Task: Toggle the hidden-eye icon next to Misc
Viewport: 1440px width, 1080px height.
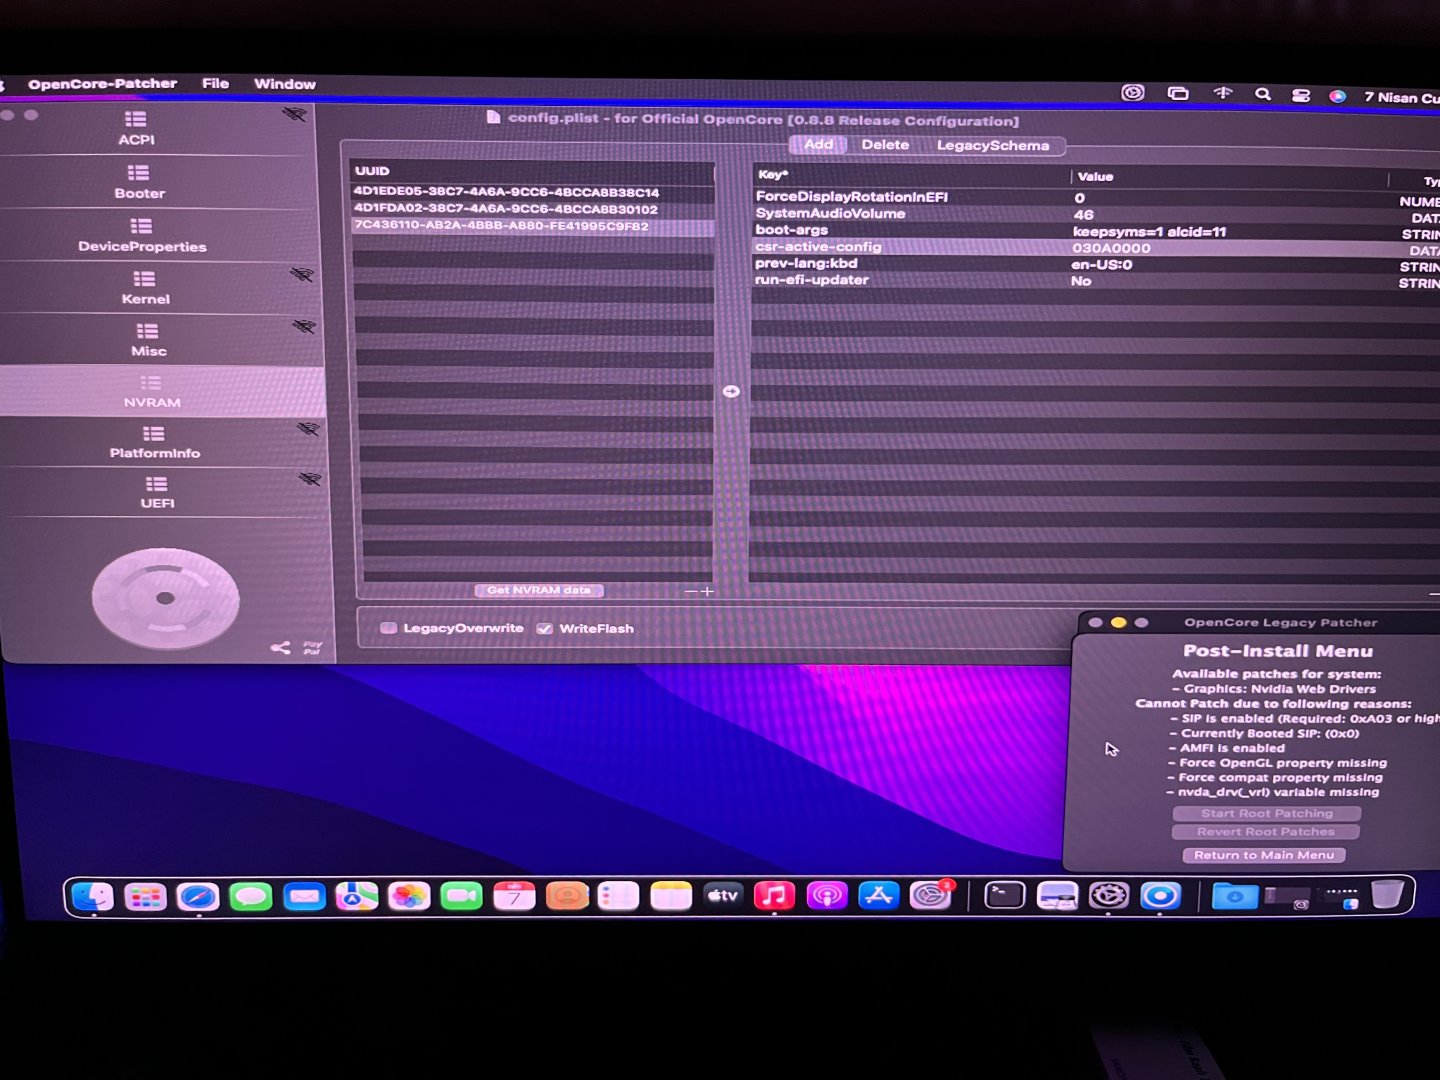Action: coord(304,326)
